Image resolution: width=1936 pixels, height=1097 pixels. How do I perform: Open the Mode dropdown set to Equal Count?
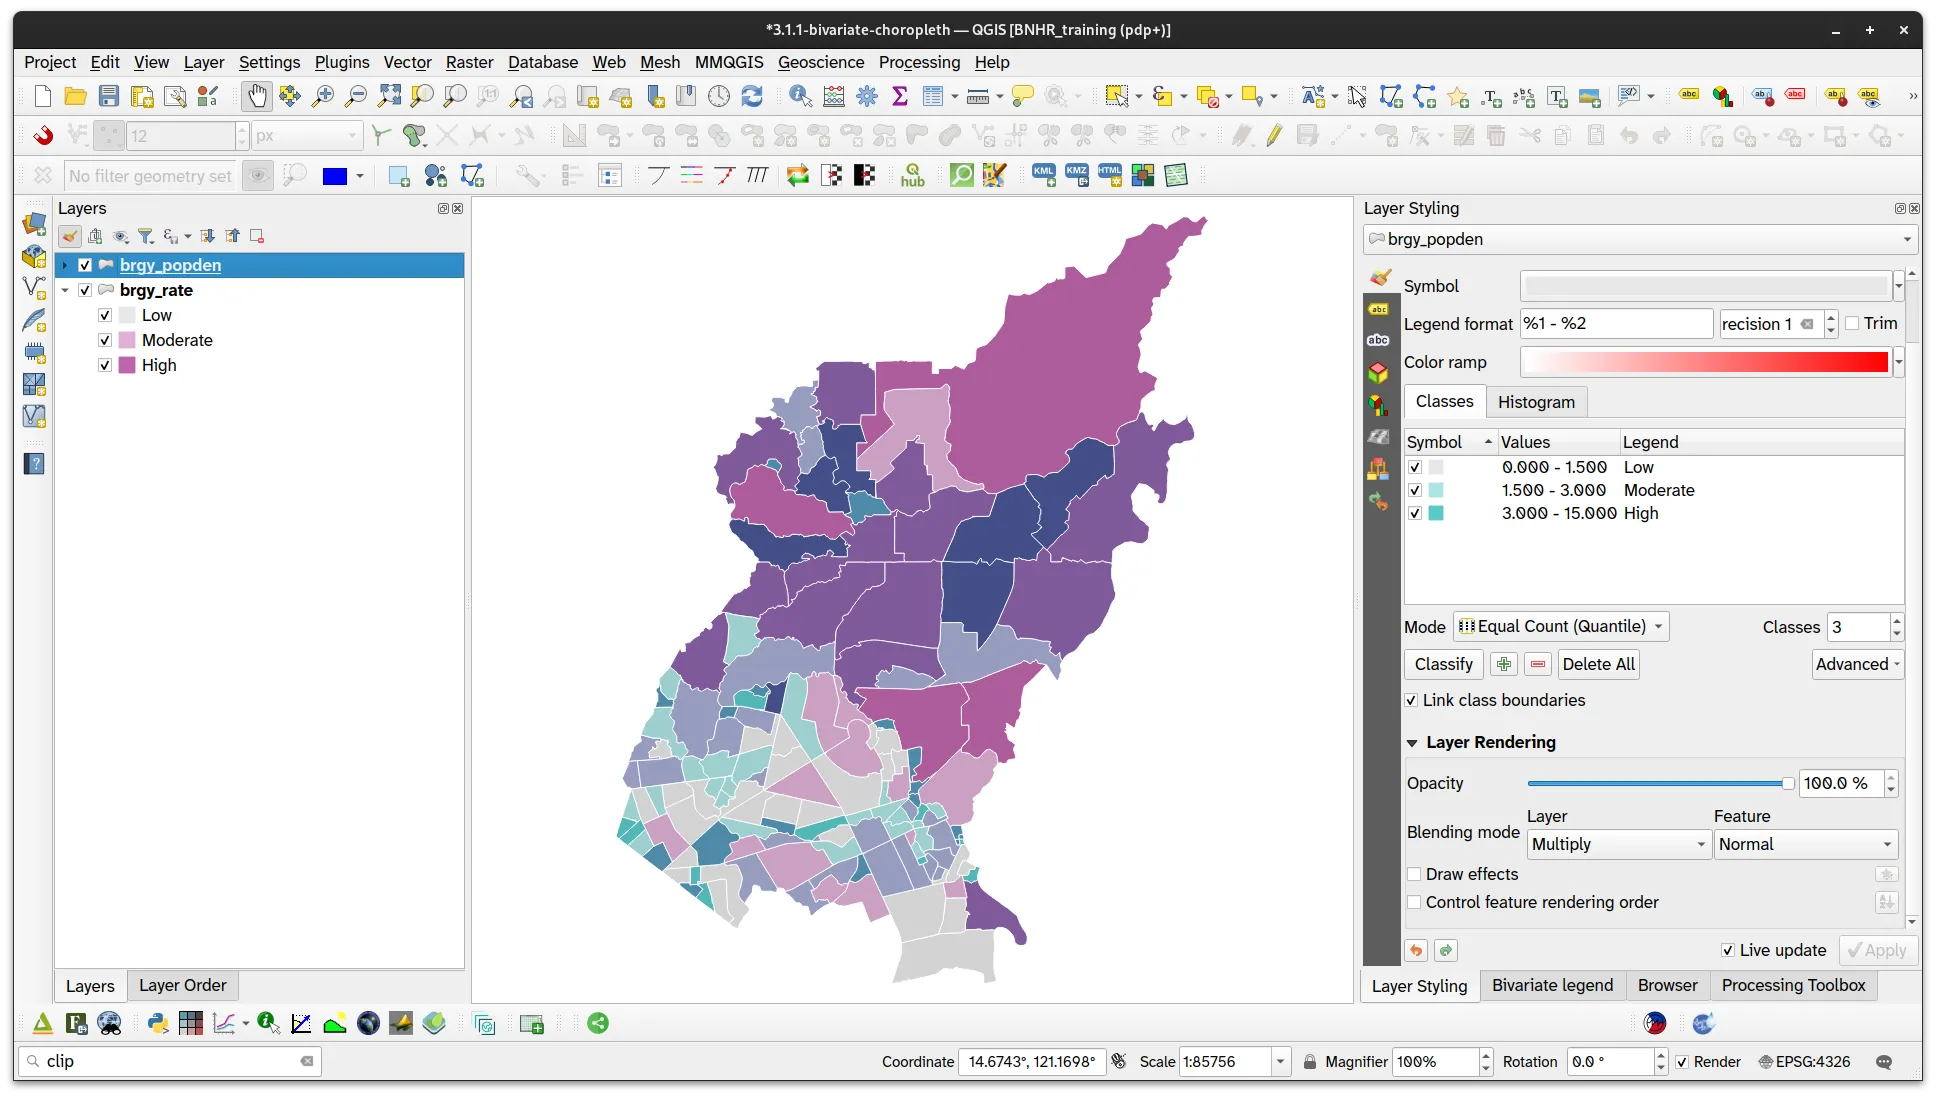[x=1560, y=626]
